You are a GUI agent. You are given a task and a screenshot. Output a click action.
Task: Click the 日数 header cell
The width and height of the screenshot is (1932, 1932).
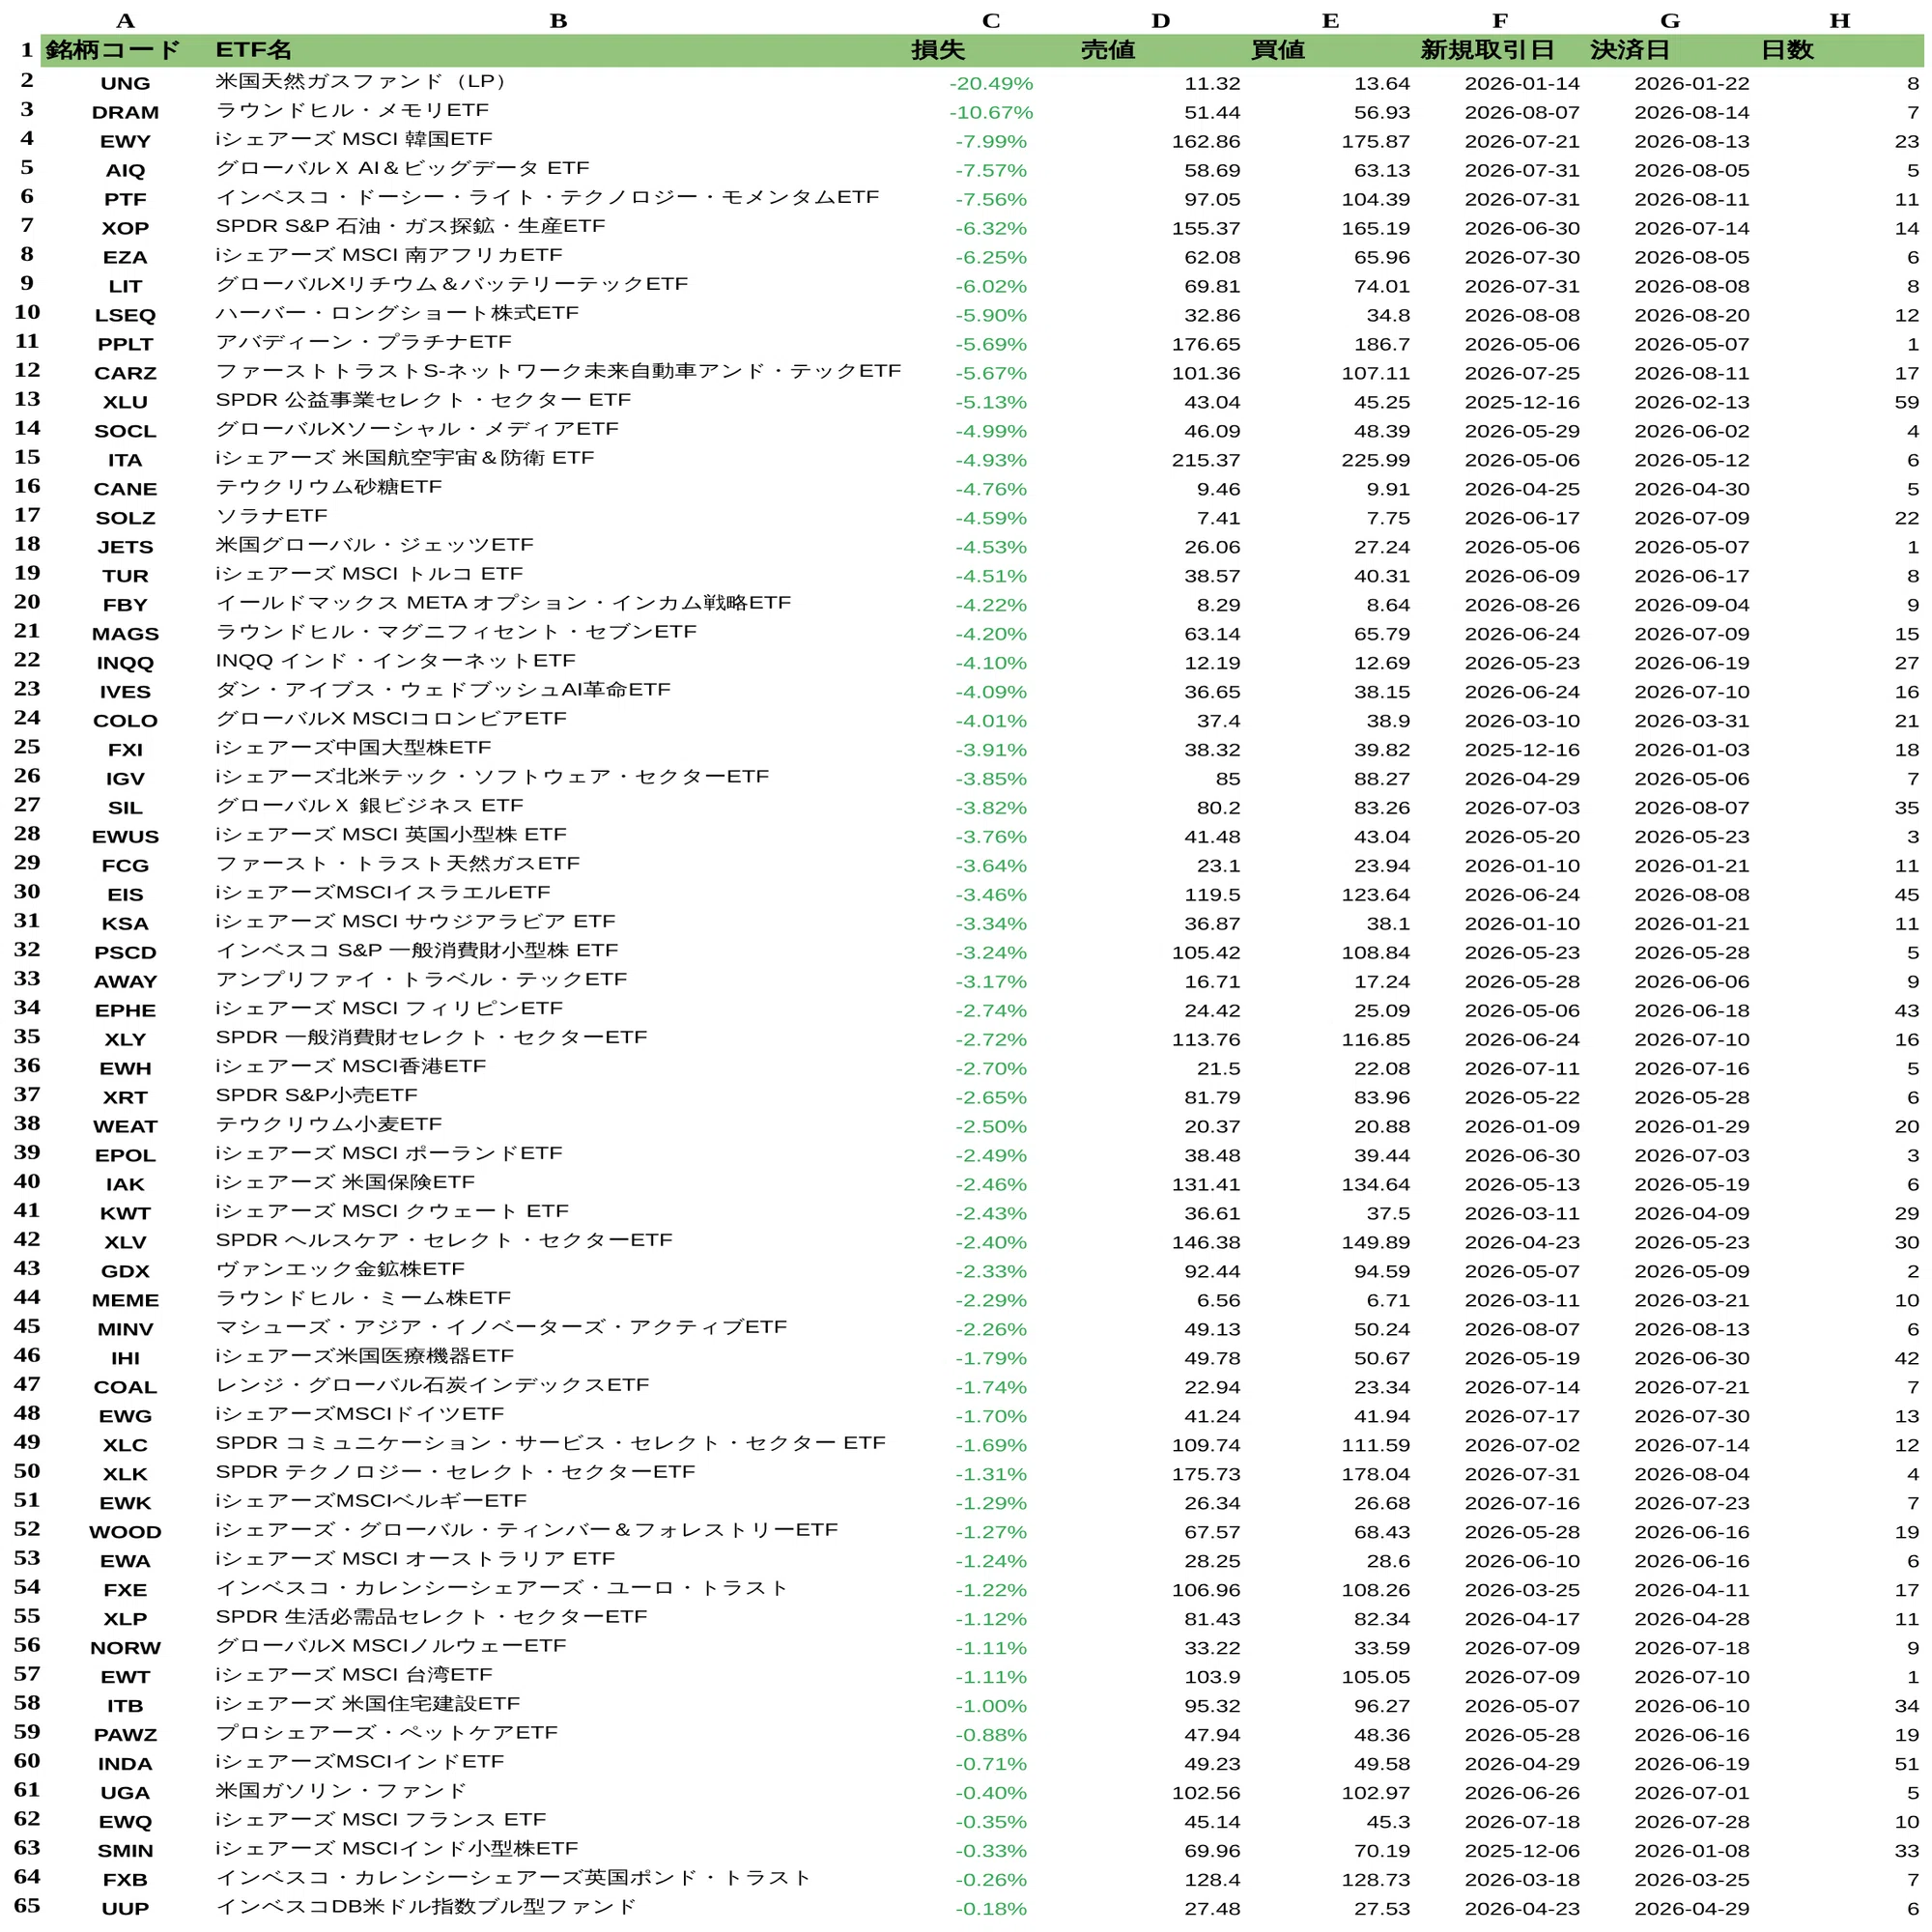(x=1786, y=50)
